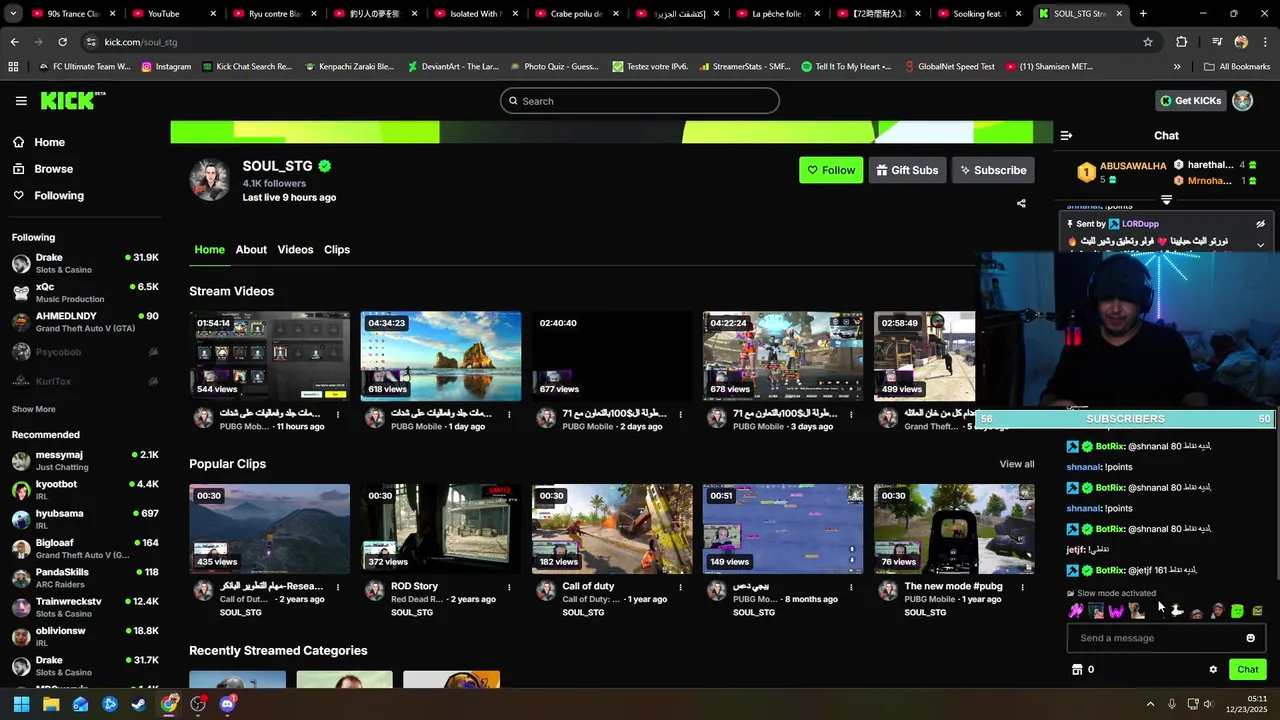The width and height of the screenshot is (1280, 720).
Task: Click Show More under Following
Action: coord(34,409)
